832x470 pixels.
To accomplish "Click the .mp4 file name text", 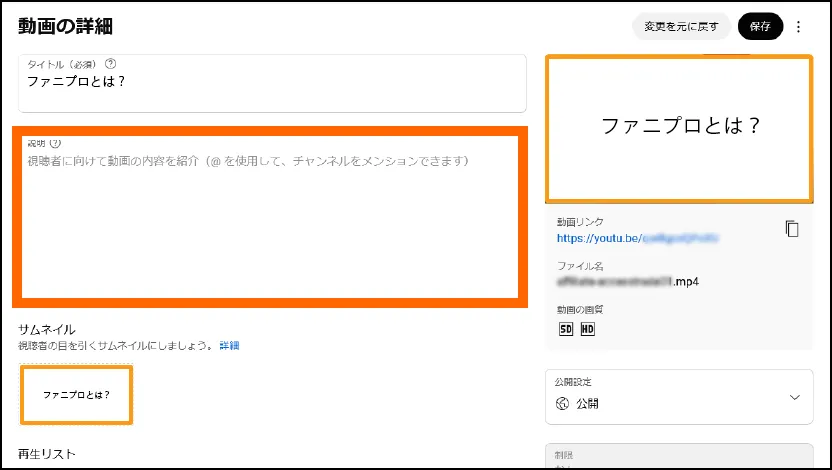I will coord(627,282).
